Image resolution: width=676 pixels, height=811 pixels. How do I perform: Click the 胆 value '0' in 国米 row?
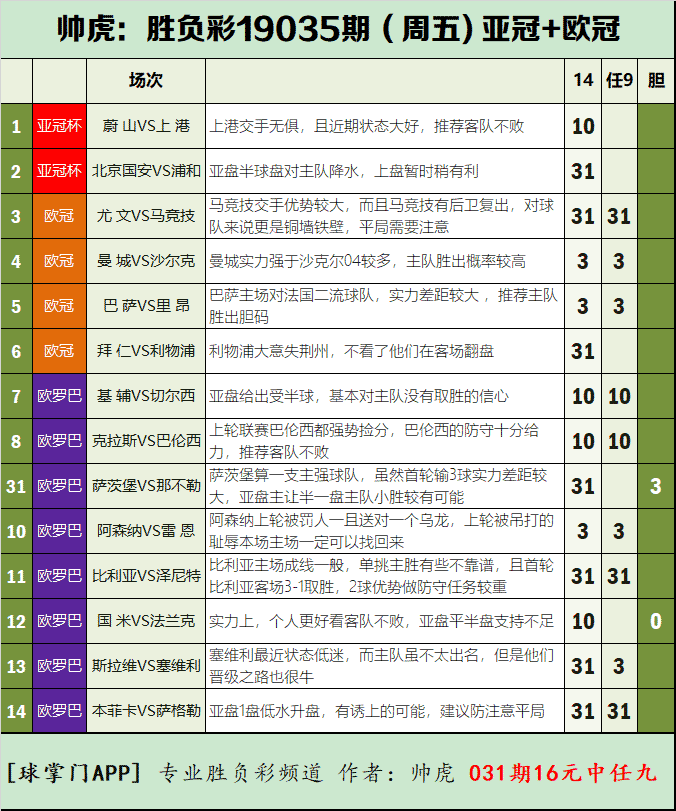[x=656, y=621]
